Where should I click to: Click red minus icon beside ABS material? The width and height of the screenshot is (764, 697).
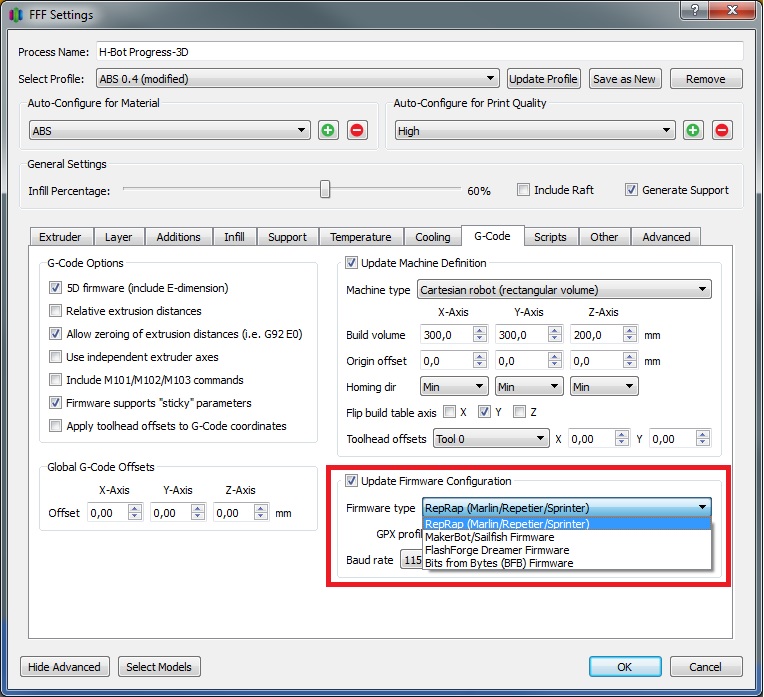point(357,131)
